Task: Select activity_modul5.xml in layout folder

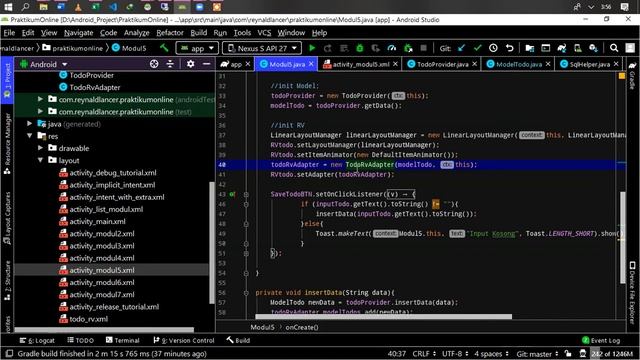Action: tap(102, 270)
